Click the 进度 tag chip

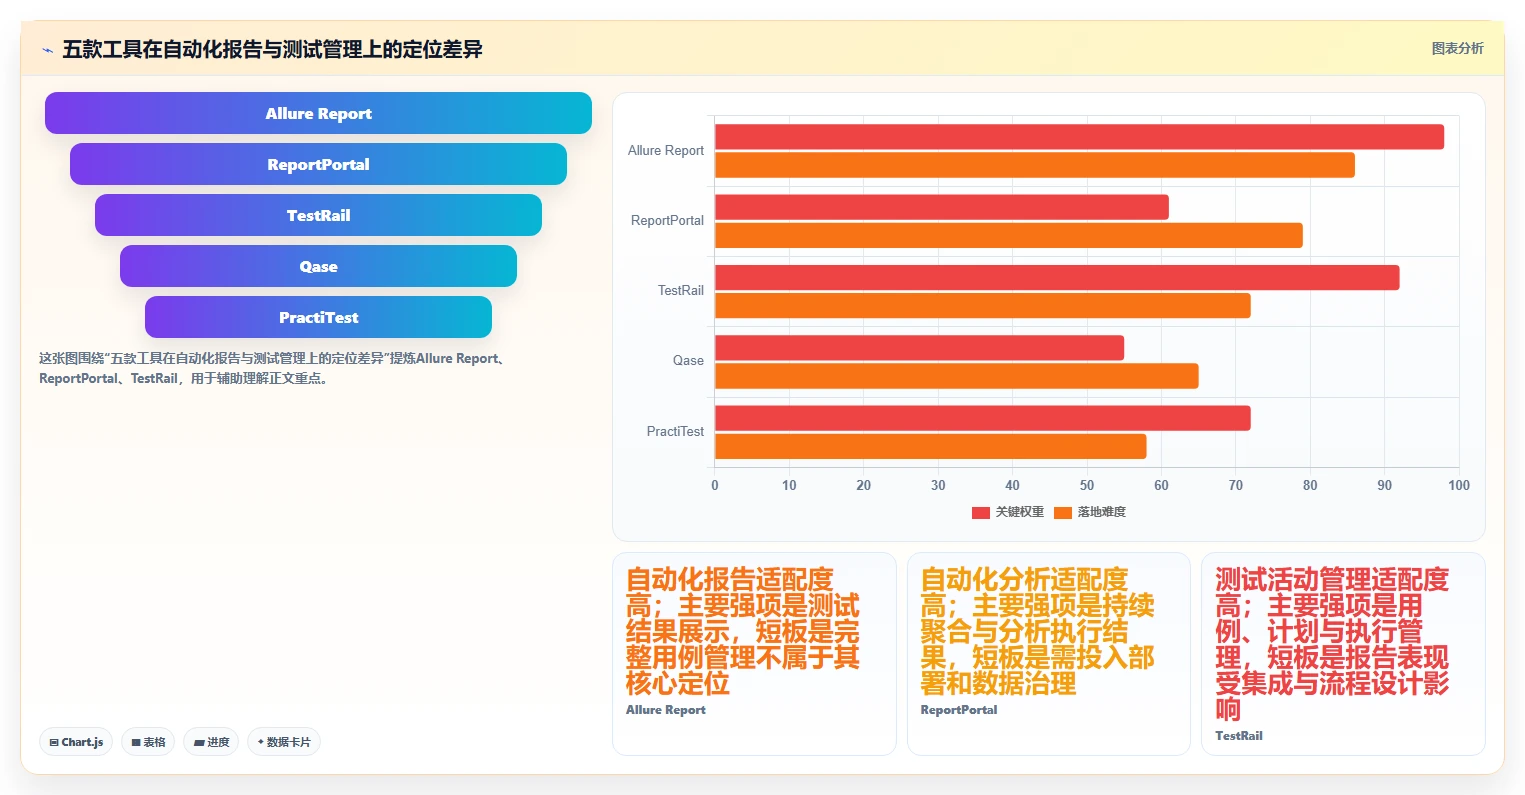[211, 742]
